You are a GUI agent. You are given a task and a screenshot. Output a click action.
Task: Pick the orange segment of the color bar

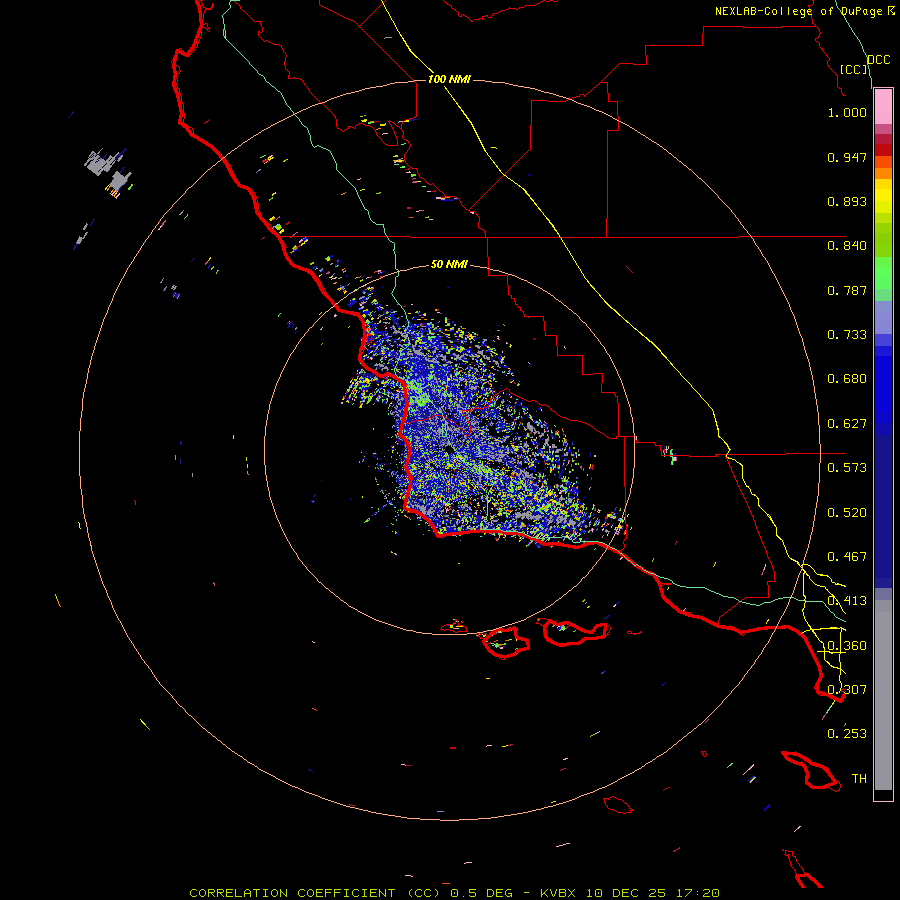click(883, 173)
